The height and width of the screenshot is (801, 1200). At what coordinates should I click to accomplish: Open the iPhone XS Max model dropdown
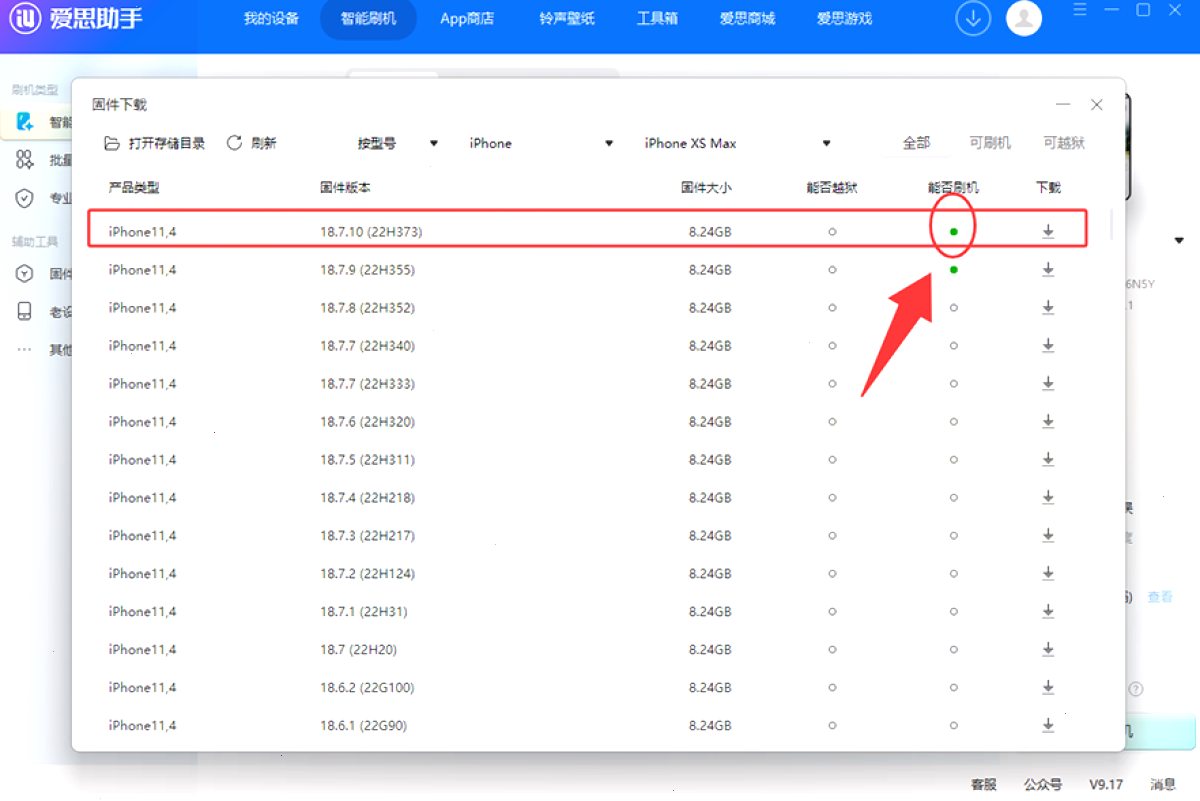pyautogui.click(x=738, y=143)
